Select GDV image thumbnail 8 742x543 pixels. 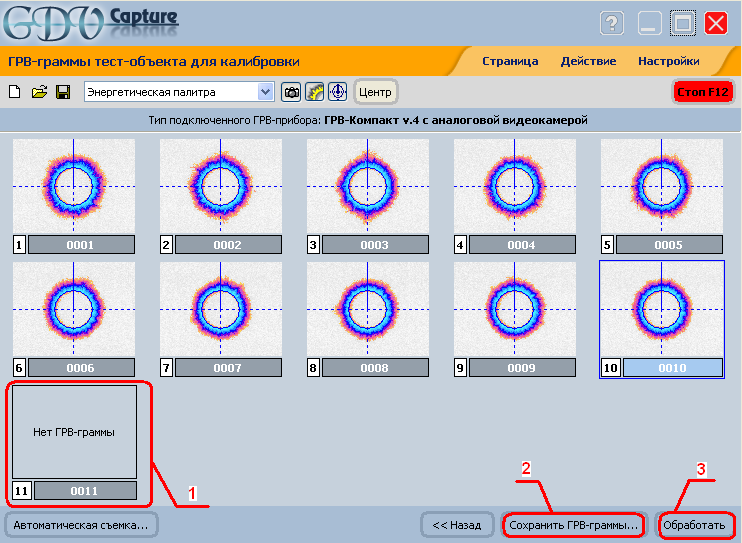(368, 309)
